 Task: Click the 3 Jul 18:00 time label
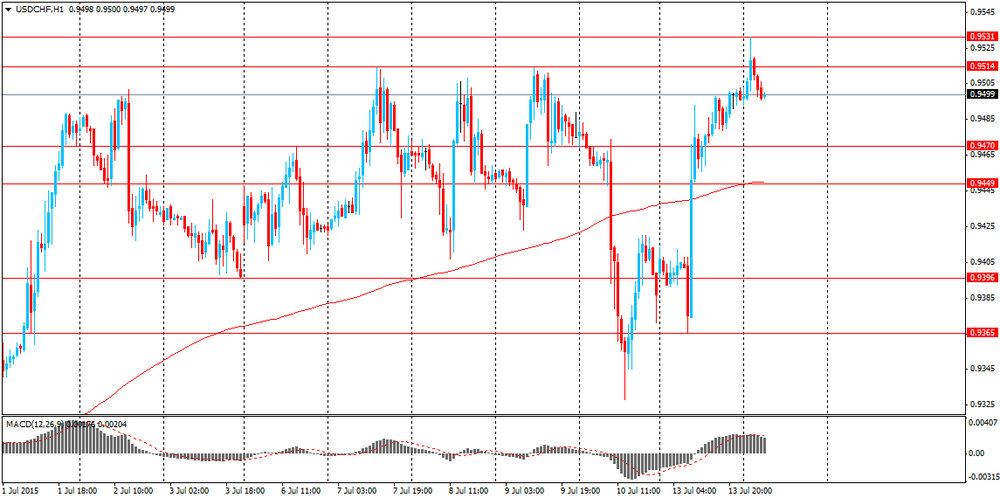coord(245,491)
